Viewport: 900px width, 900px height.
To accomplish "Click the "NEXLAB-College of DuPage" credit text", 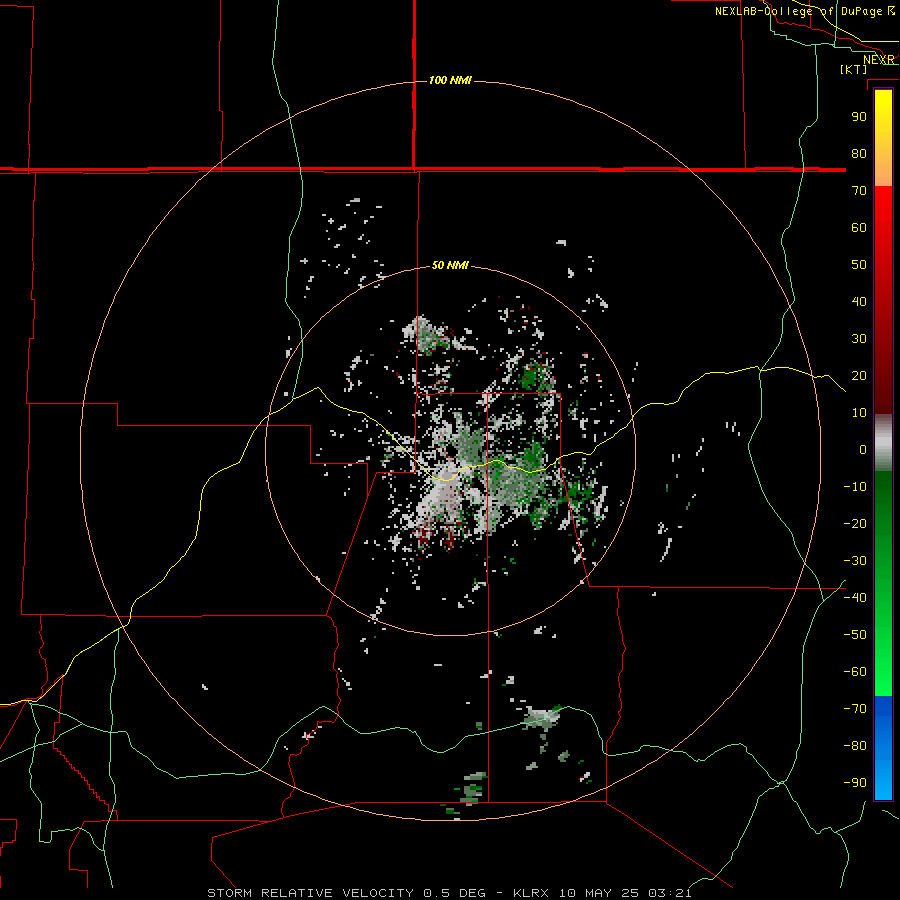I will [800, 11].
